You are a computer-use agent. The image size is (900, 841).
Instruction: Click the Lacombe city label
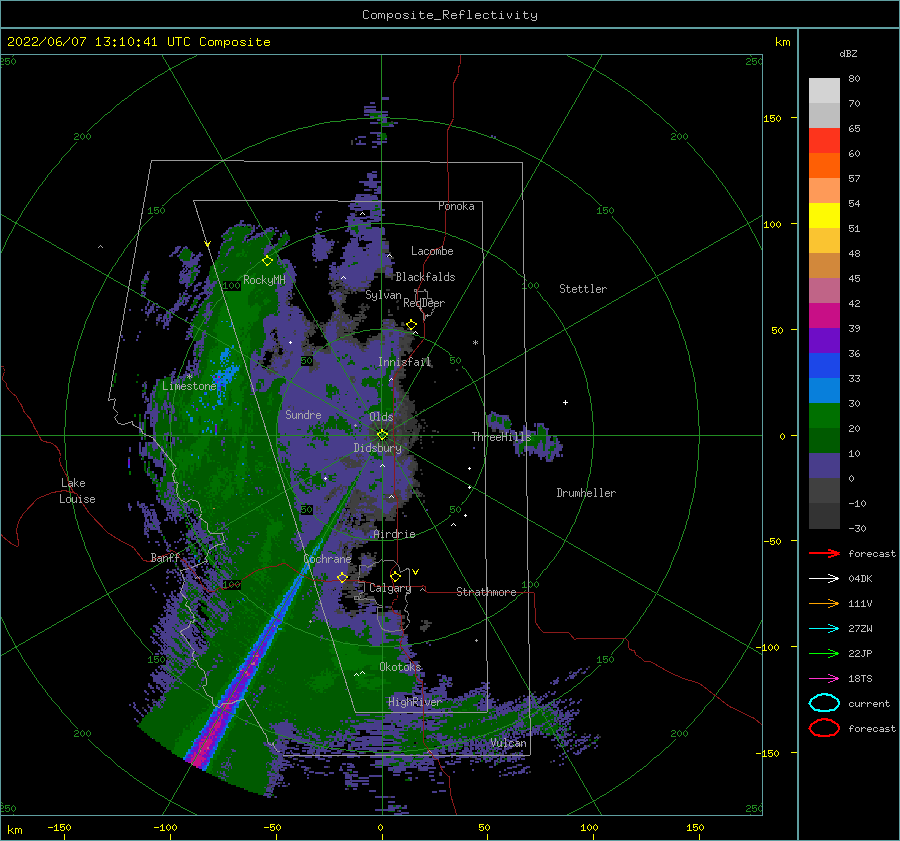tap(432, 251)
